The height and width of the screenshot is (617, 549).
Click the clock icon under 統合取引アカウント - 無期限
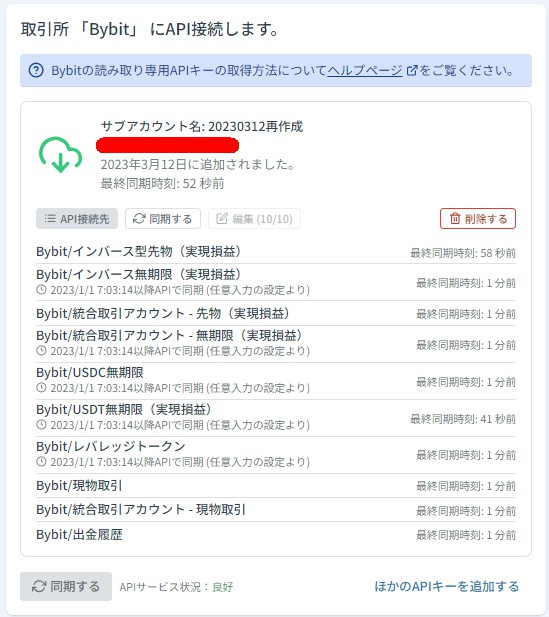pyautogui.click(x=41, y=351)
